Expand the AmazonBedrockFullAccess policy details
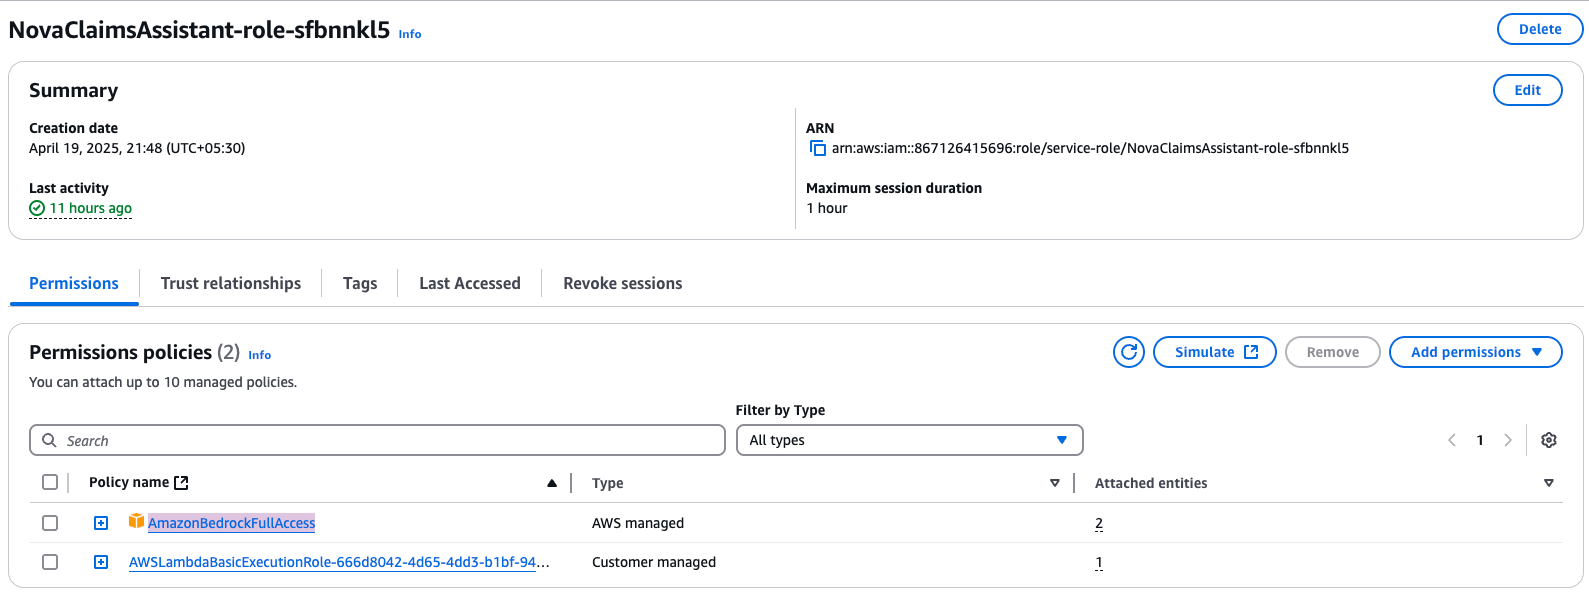The height and width of the screenshot is (597, 1589). coord(101,523)
